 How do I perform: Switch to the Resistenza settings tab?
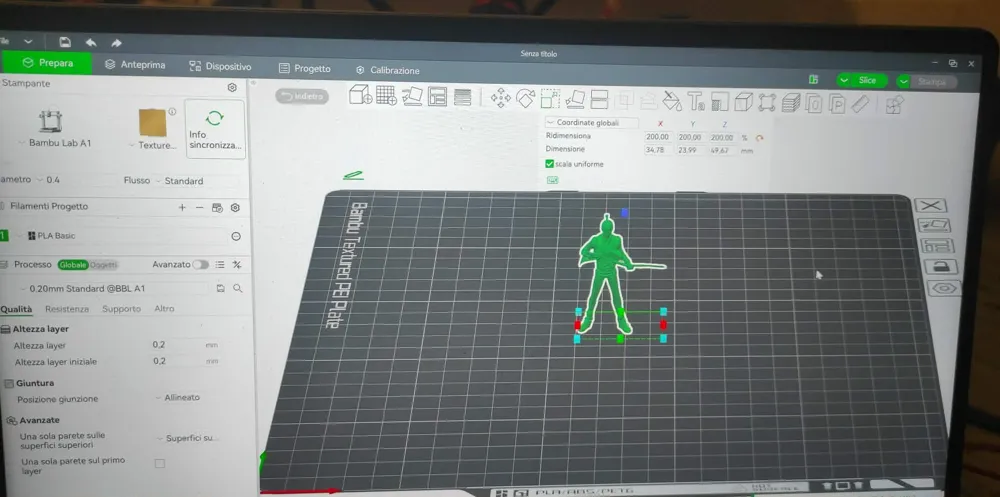67,309
